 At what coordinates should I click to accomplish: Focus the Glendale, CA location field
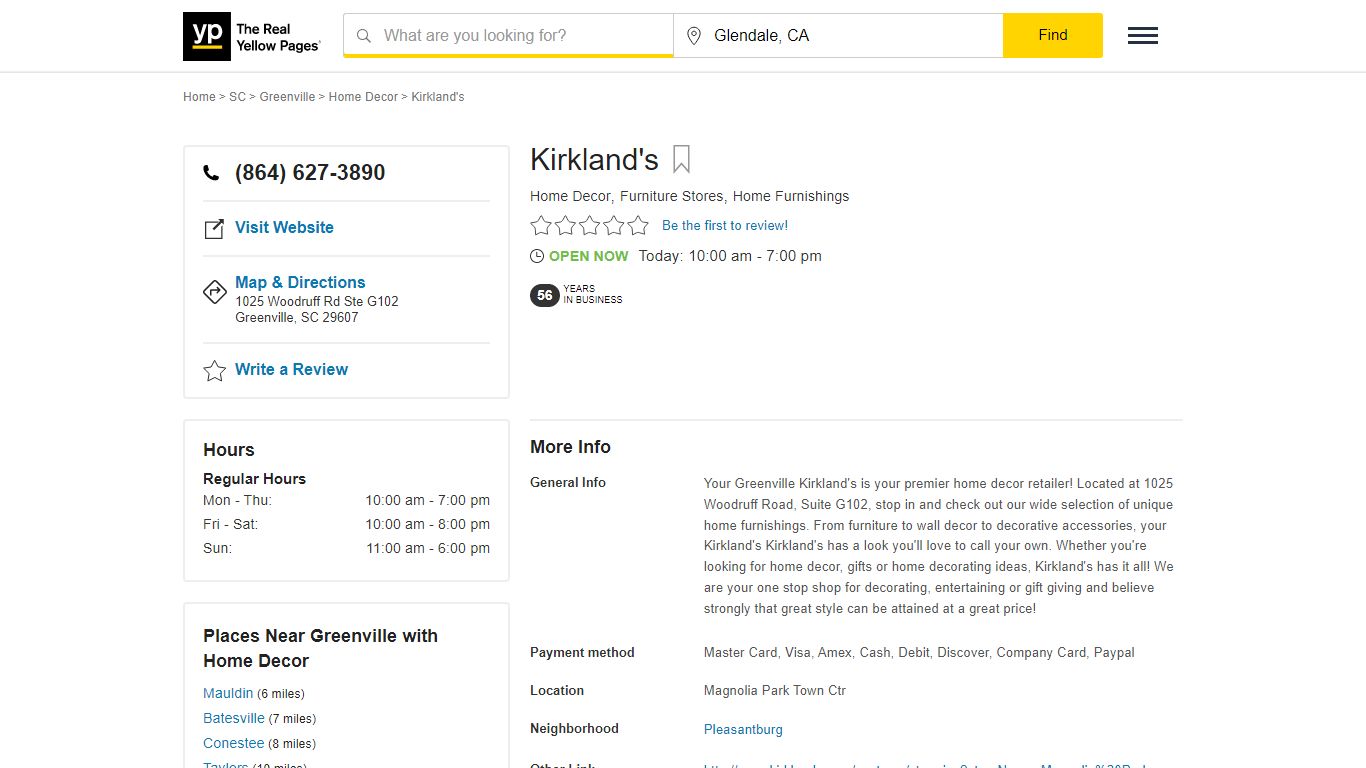[x=838, y=36]
